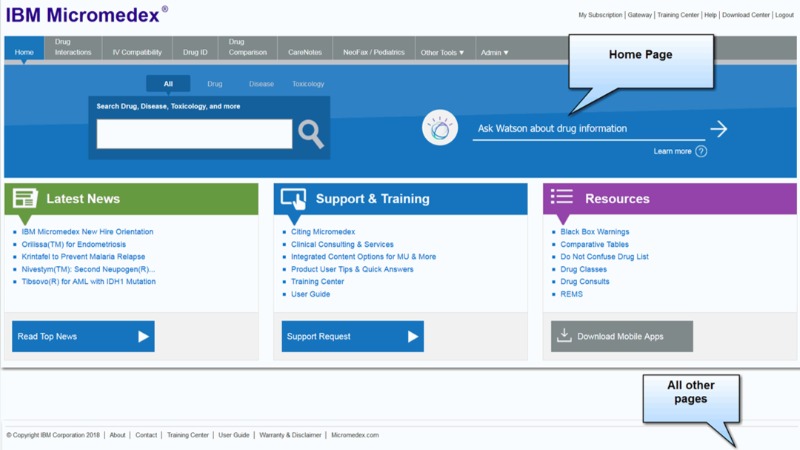Select the Drug search filter

click(215, 84)
